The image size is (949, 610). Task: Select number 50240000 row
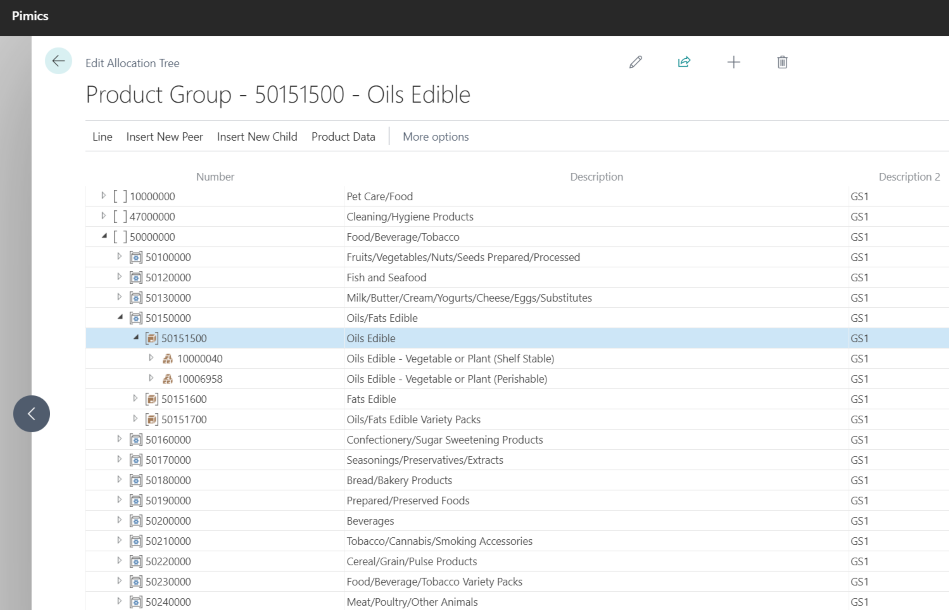[x=168, y=602]
